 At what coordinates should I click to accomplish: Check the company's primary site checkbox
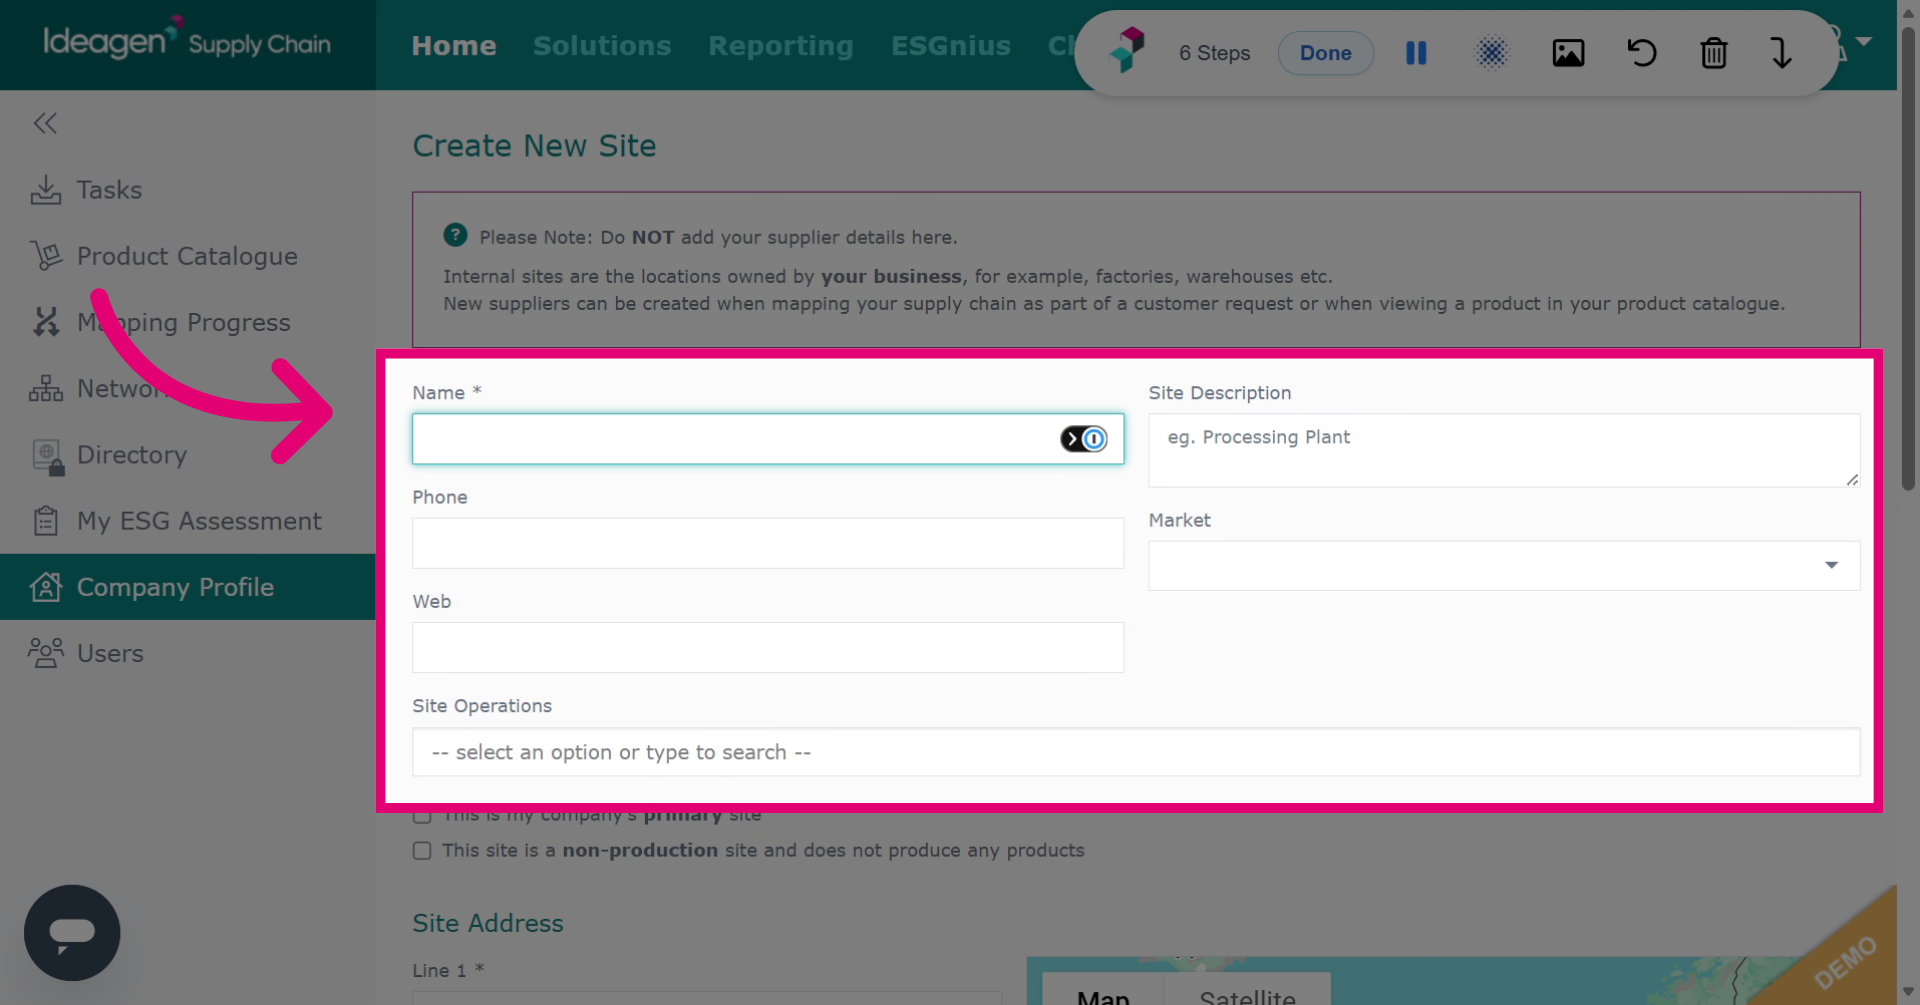[422, 816]
